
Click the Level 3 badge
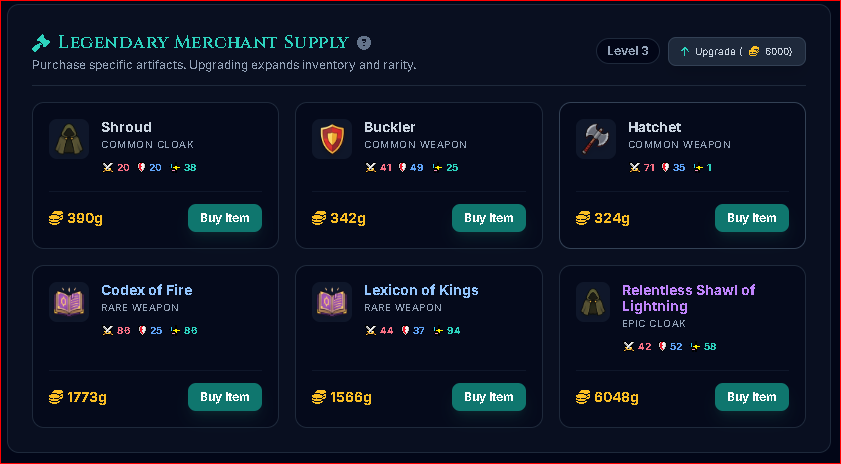point(628,51)
